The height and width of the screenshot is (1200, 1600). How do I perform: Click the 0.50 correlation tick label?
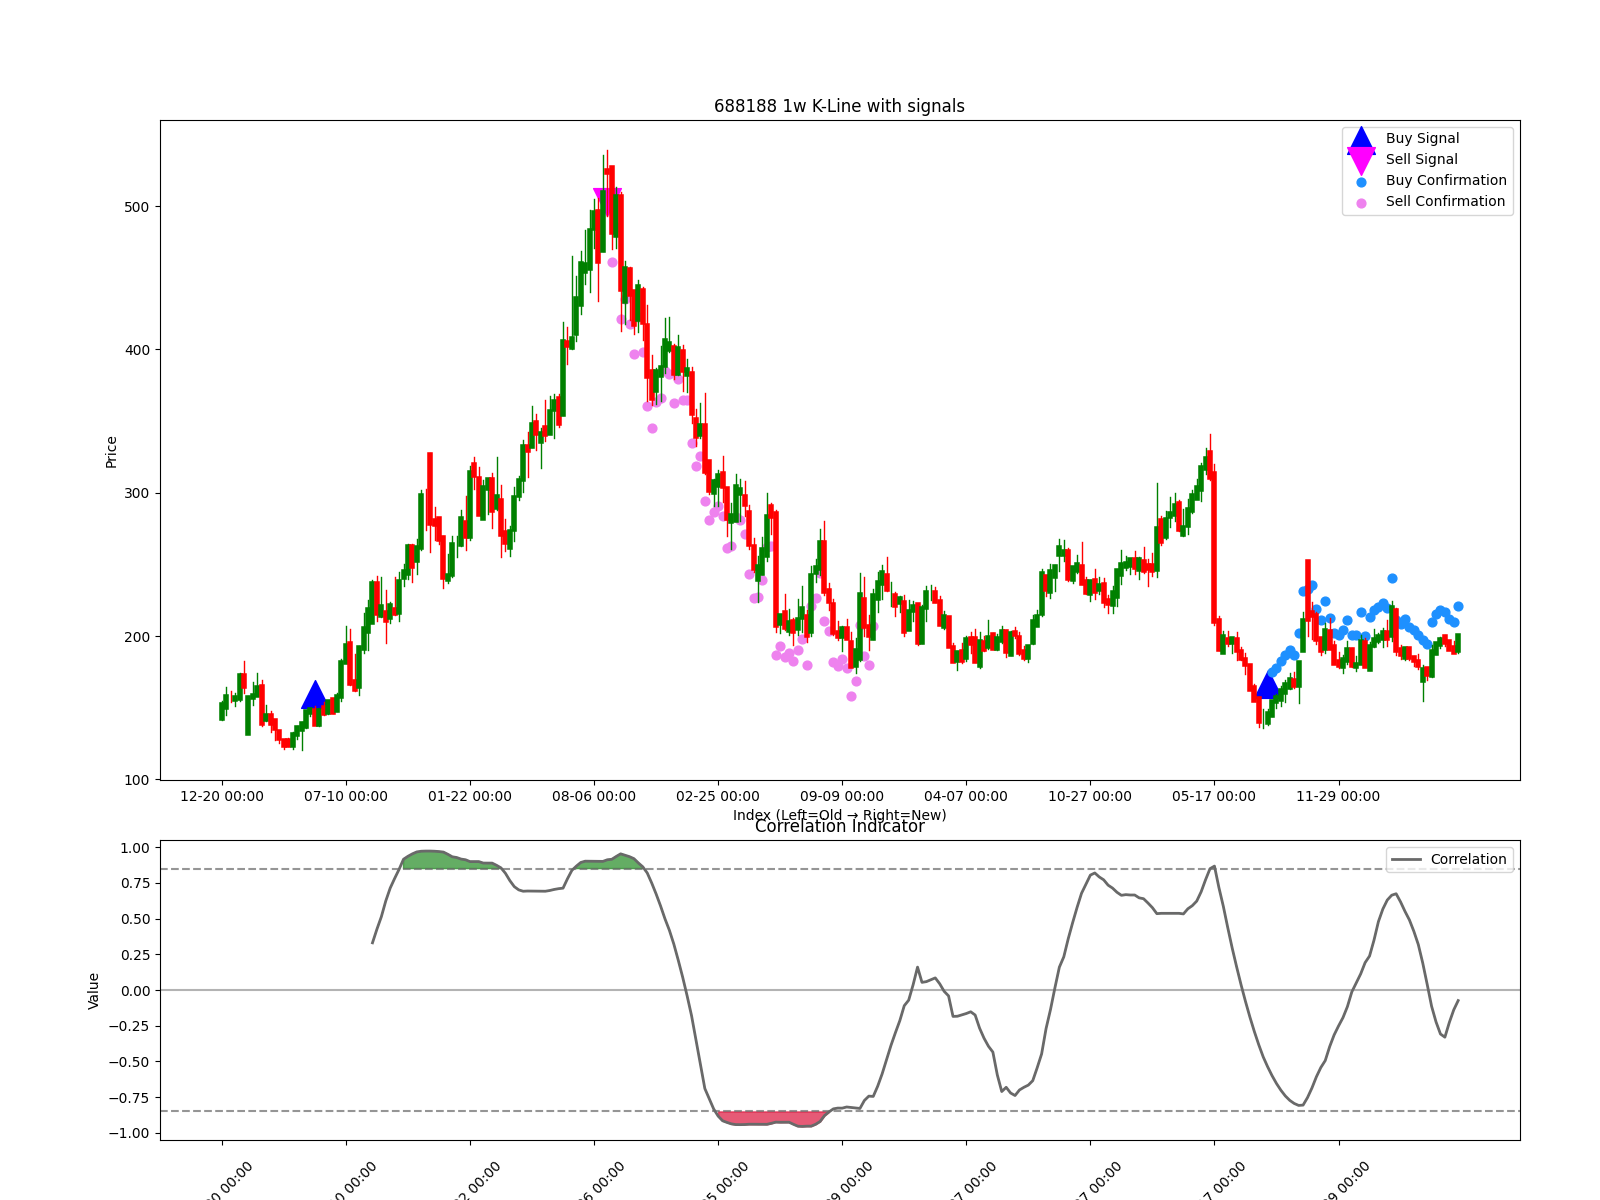[x=134, y=919]
